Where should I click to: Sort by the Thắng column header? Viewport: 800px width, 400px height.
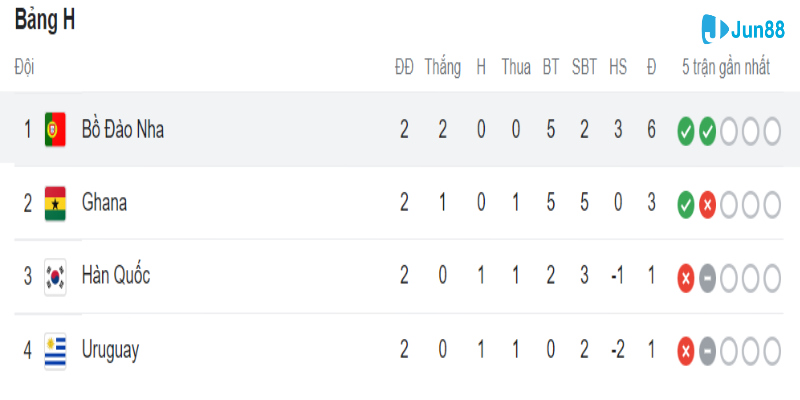(442, 68)
